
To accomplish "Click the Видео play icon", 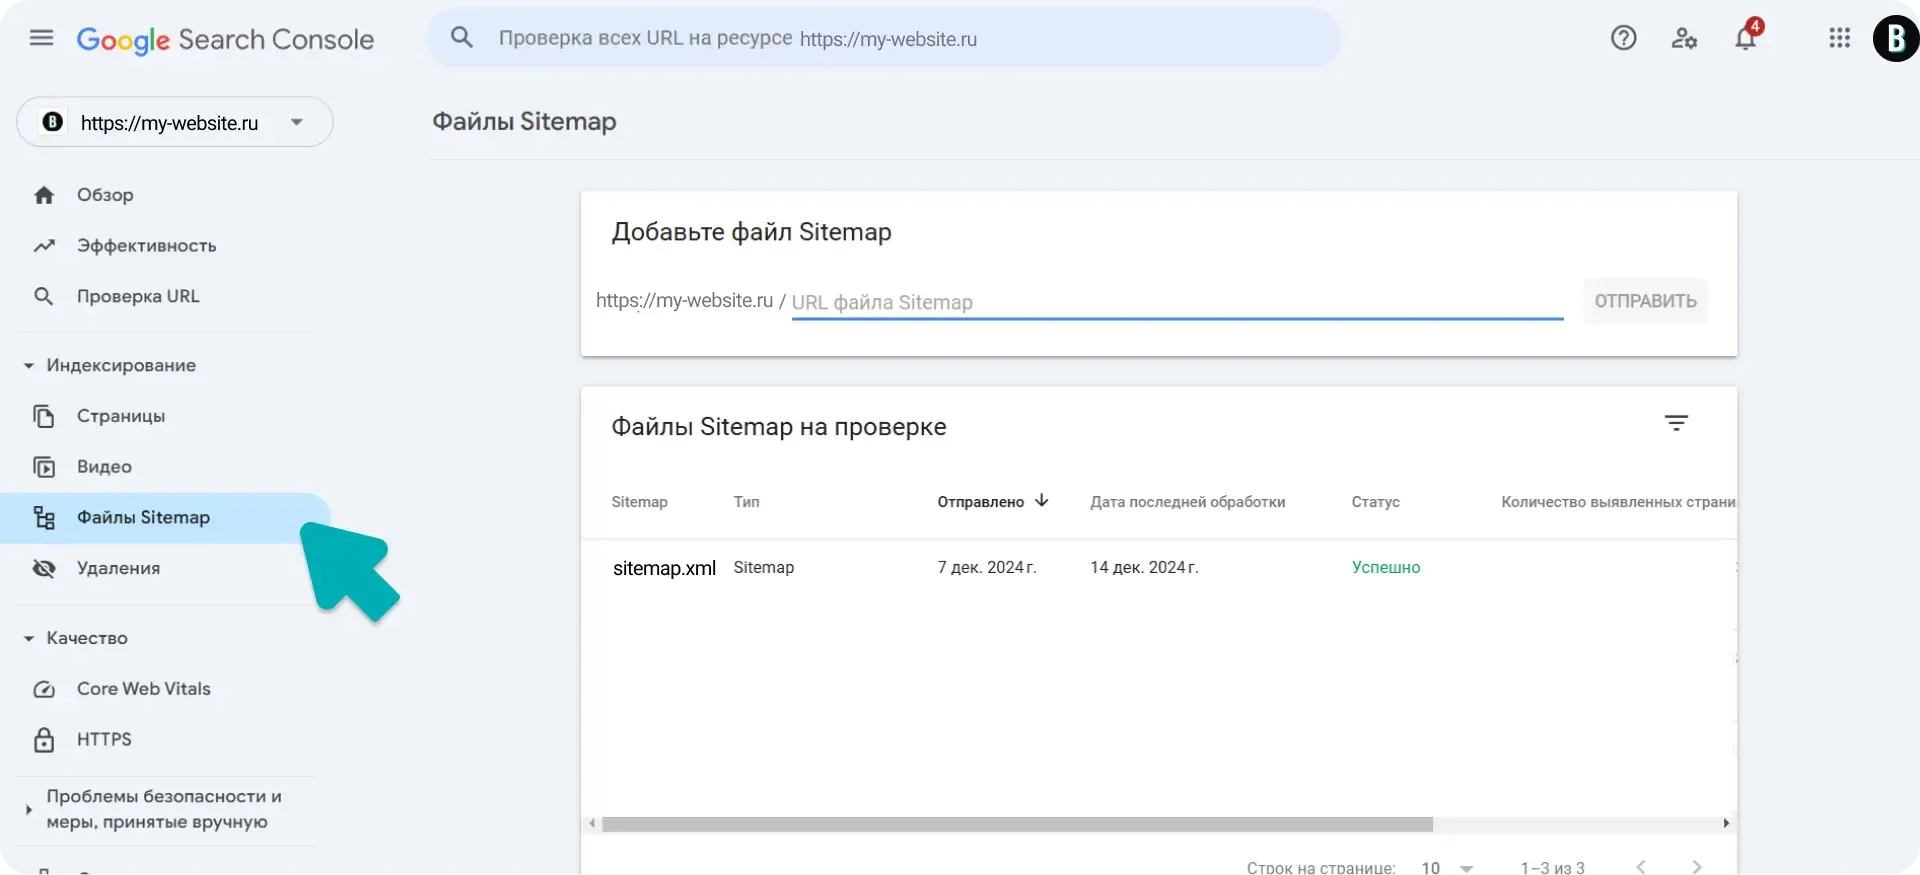I will (43, 467).
